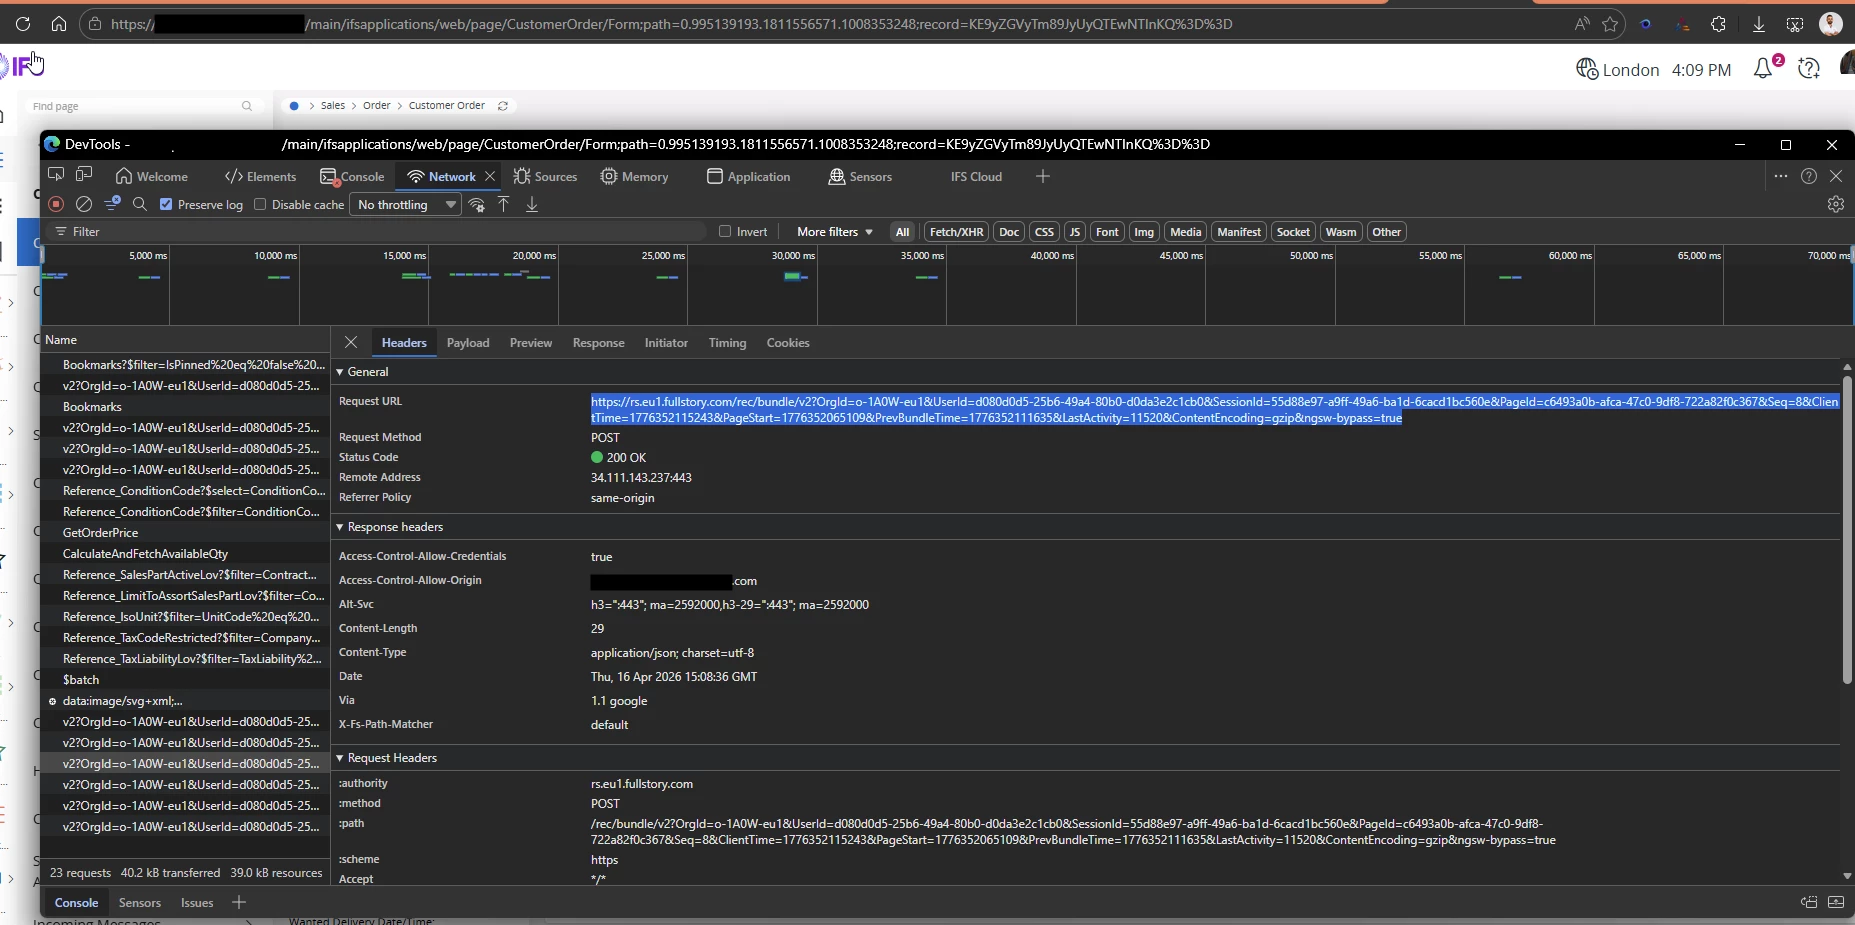The height and width of the screenshot is (925, 1855).
Task: Click the export HAR download icon
Action: [x=532, y=204]
